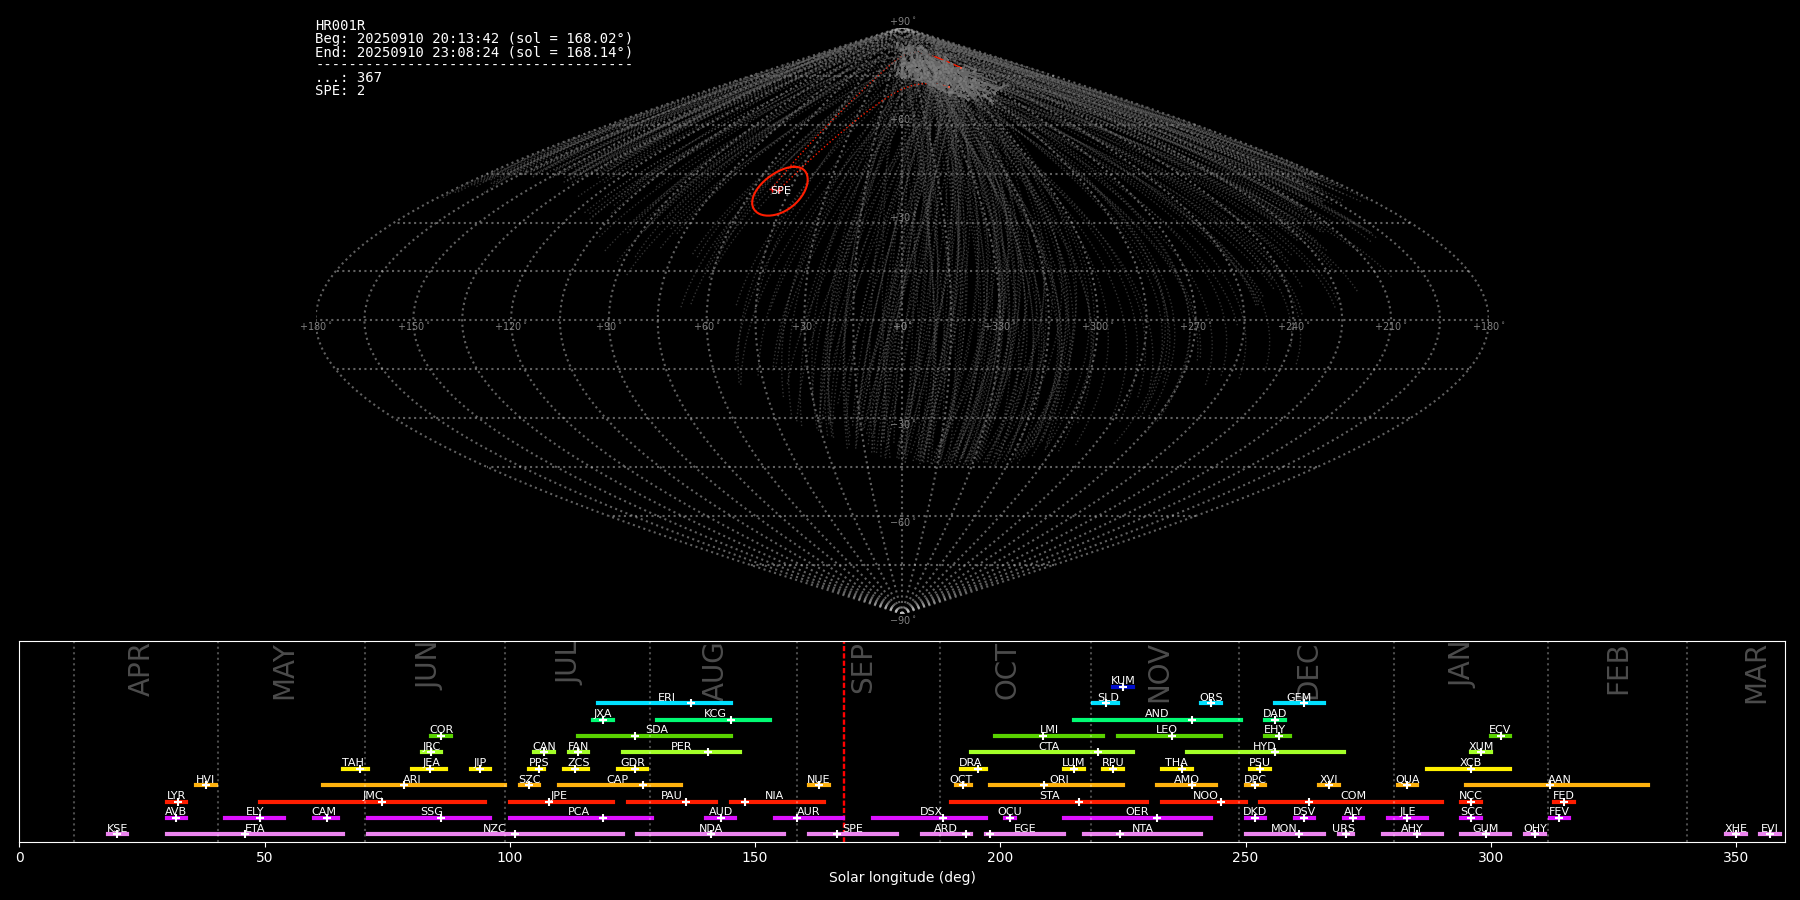The width and height of the screenshot is (1800, 900).
Task: Click the cyan GEM shower bar
Action: point(1299,703)
